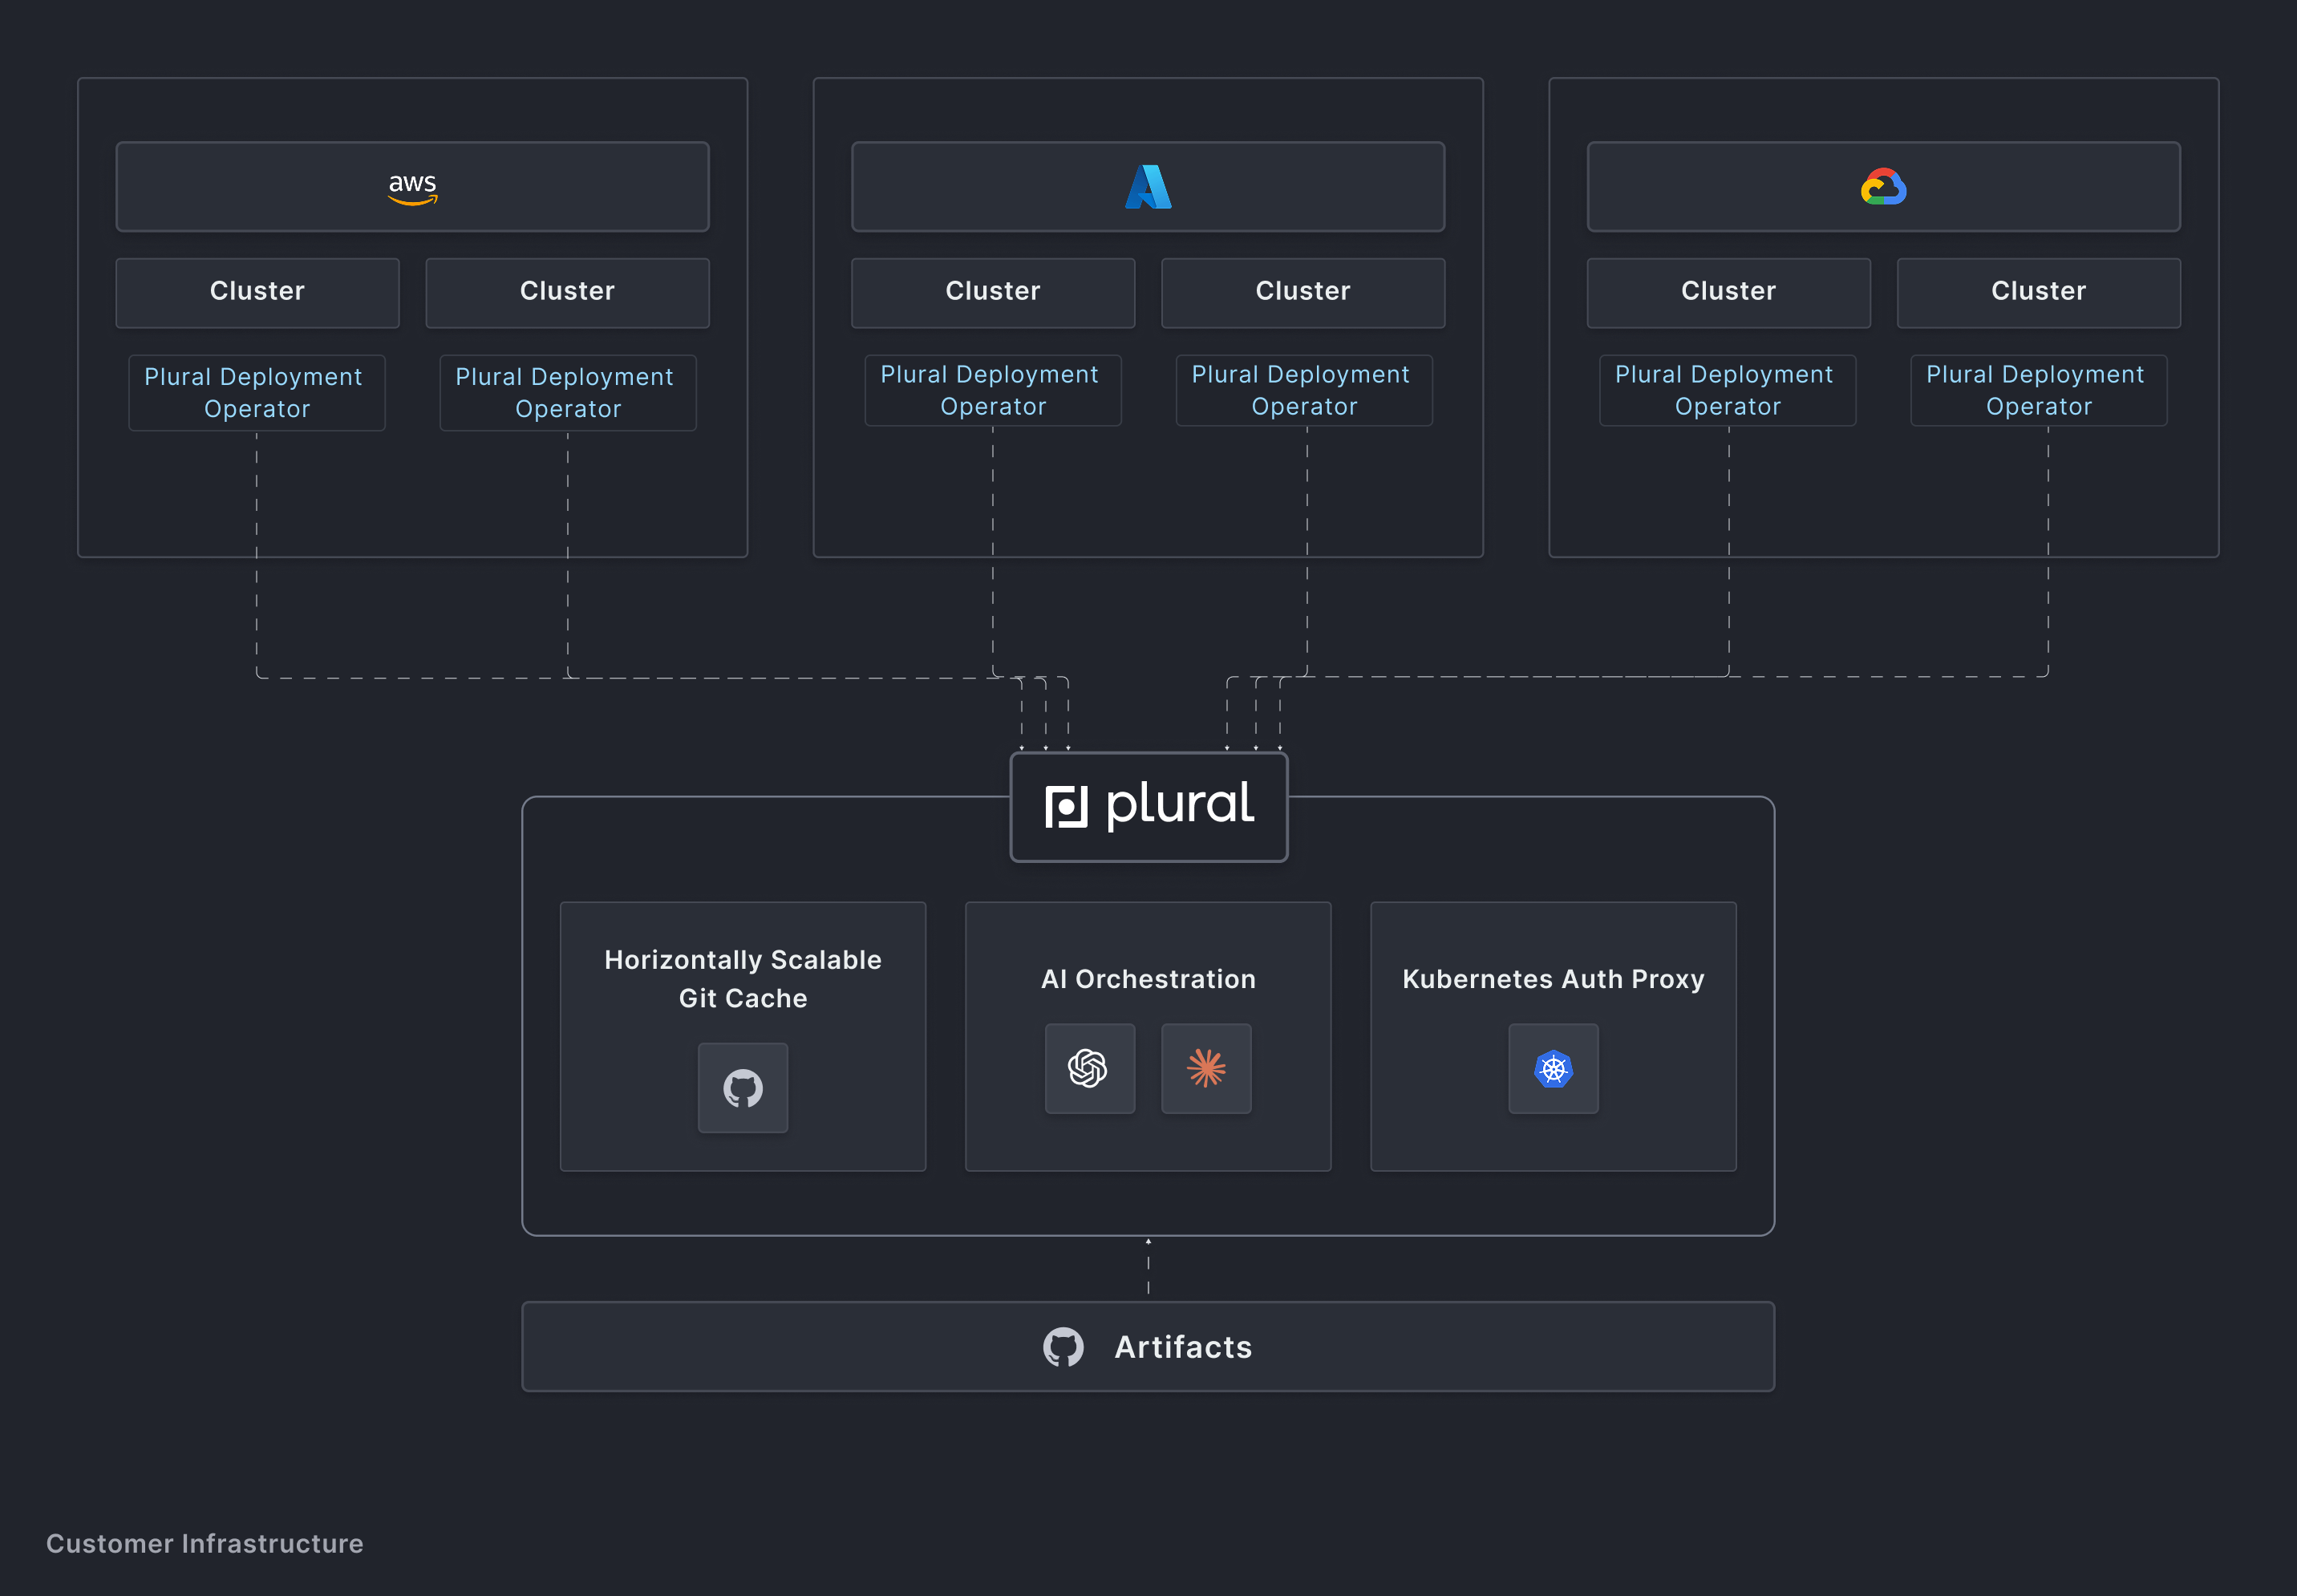The height and width of the screenshot is (1596, 2297).
Task: Click the Plural logo box
Action: tap(1149, 807)
